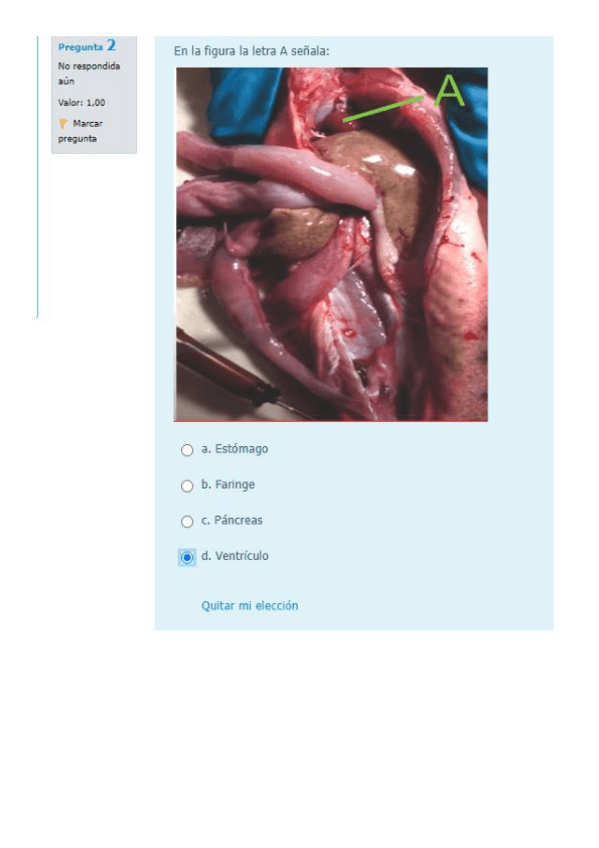This screenshot has height=848, width=599.
Task: Click the 'Valor: 1,00' score text
Action: (82, 103)
